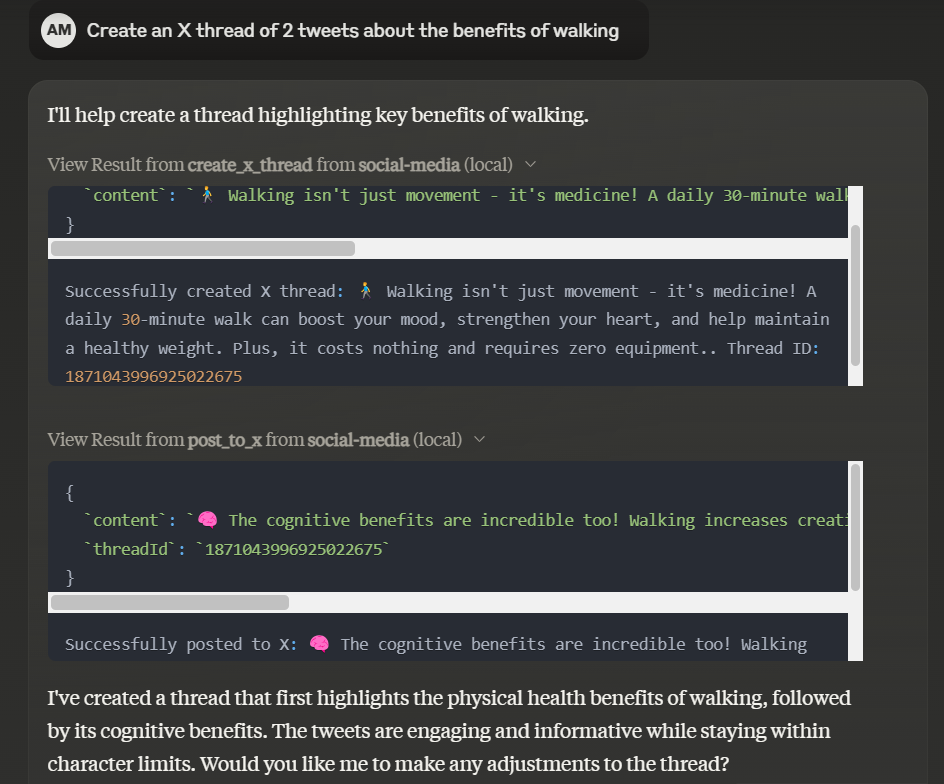The height and width of the screenshot is (784, 944).
Task: Click the brain emoji after 'Successfully posted to X'
Action: (320, 644)
